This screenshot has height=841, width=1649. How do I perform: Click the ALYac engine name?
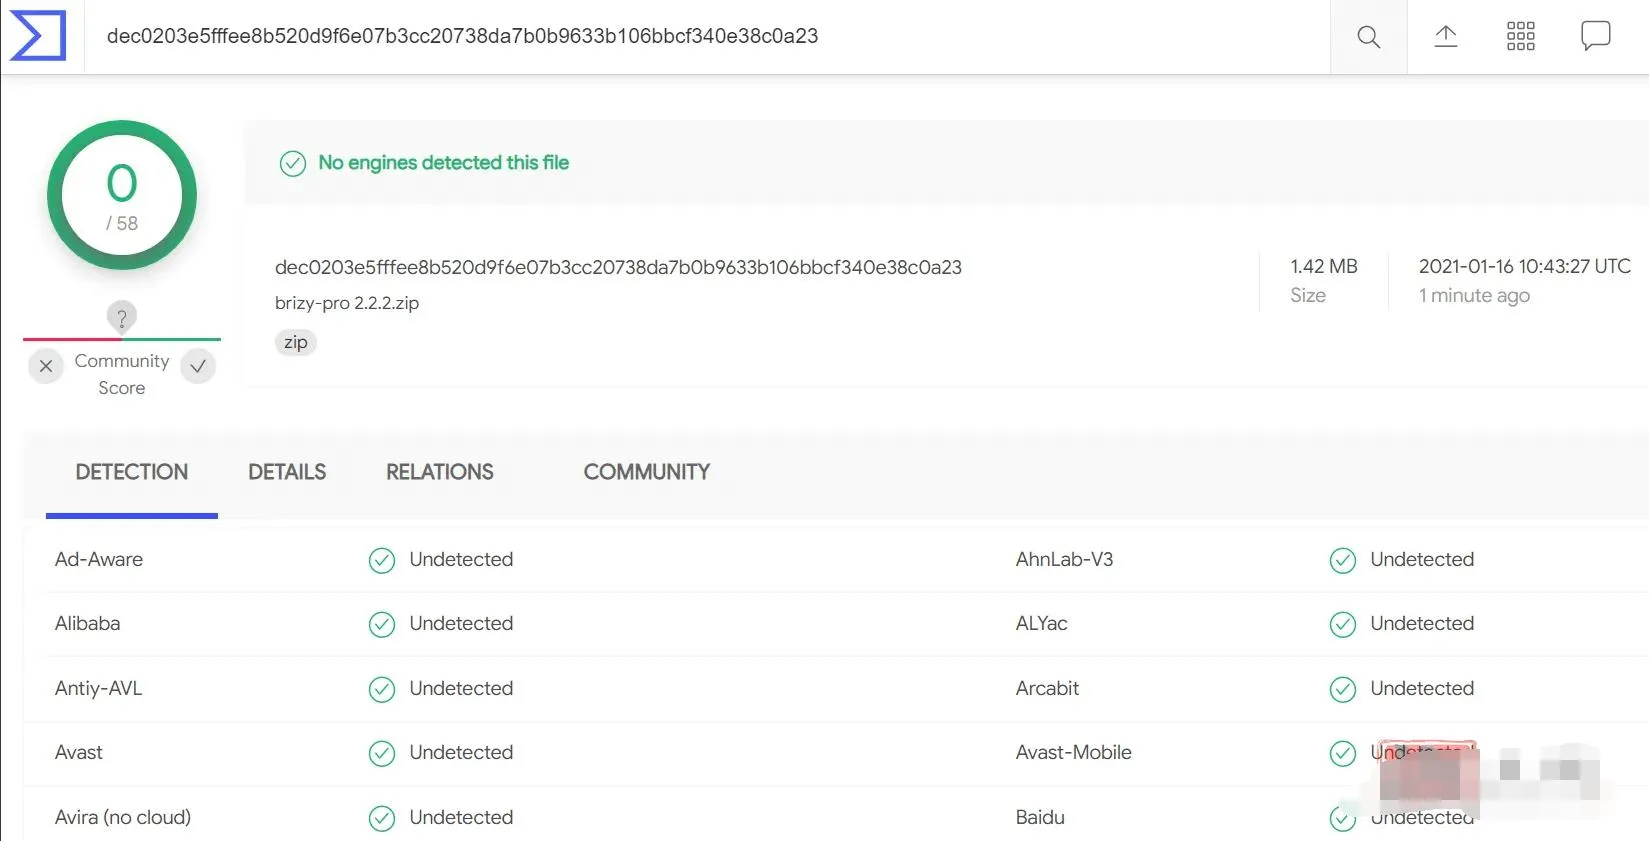click(x=1042, y=624)
